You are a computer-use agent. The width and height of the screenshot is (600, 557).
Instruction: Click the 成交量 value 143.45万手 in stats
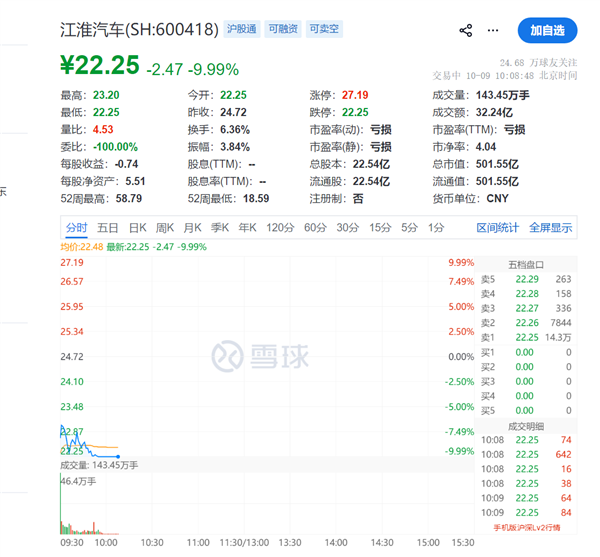click(502, 95)
